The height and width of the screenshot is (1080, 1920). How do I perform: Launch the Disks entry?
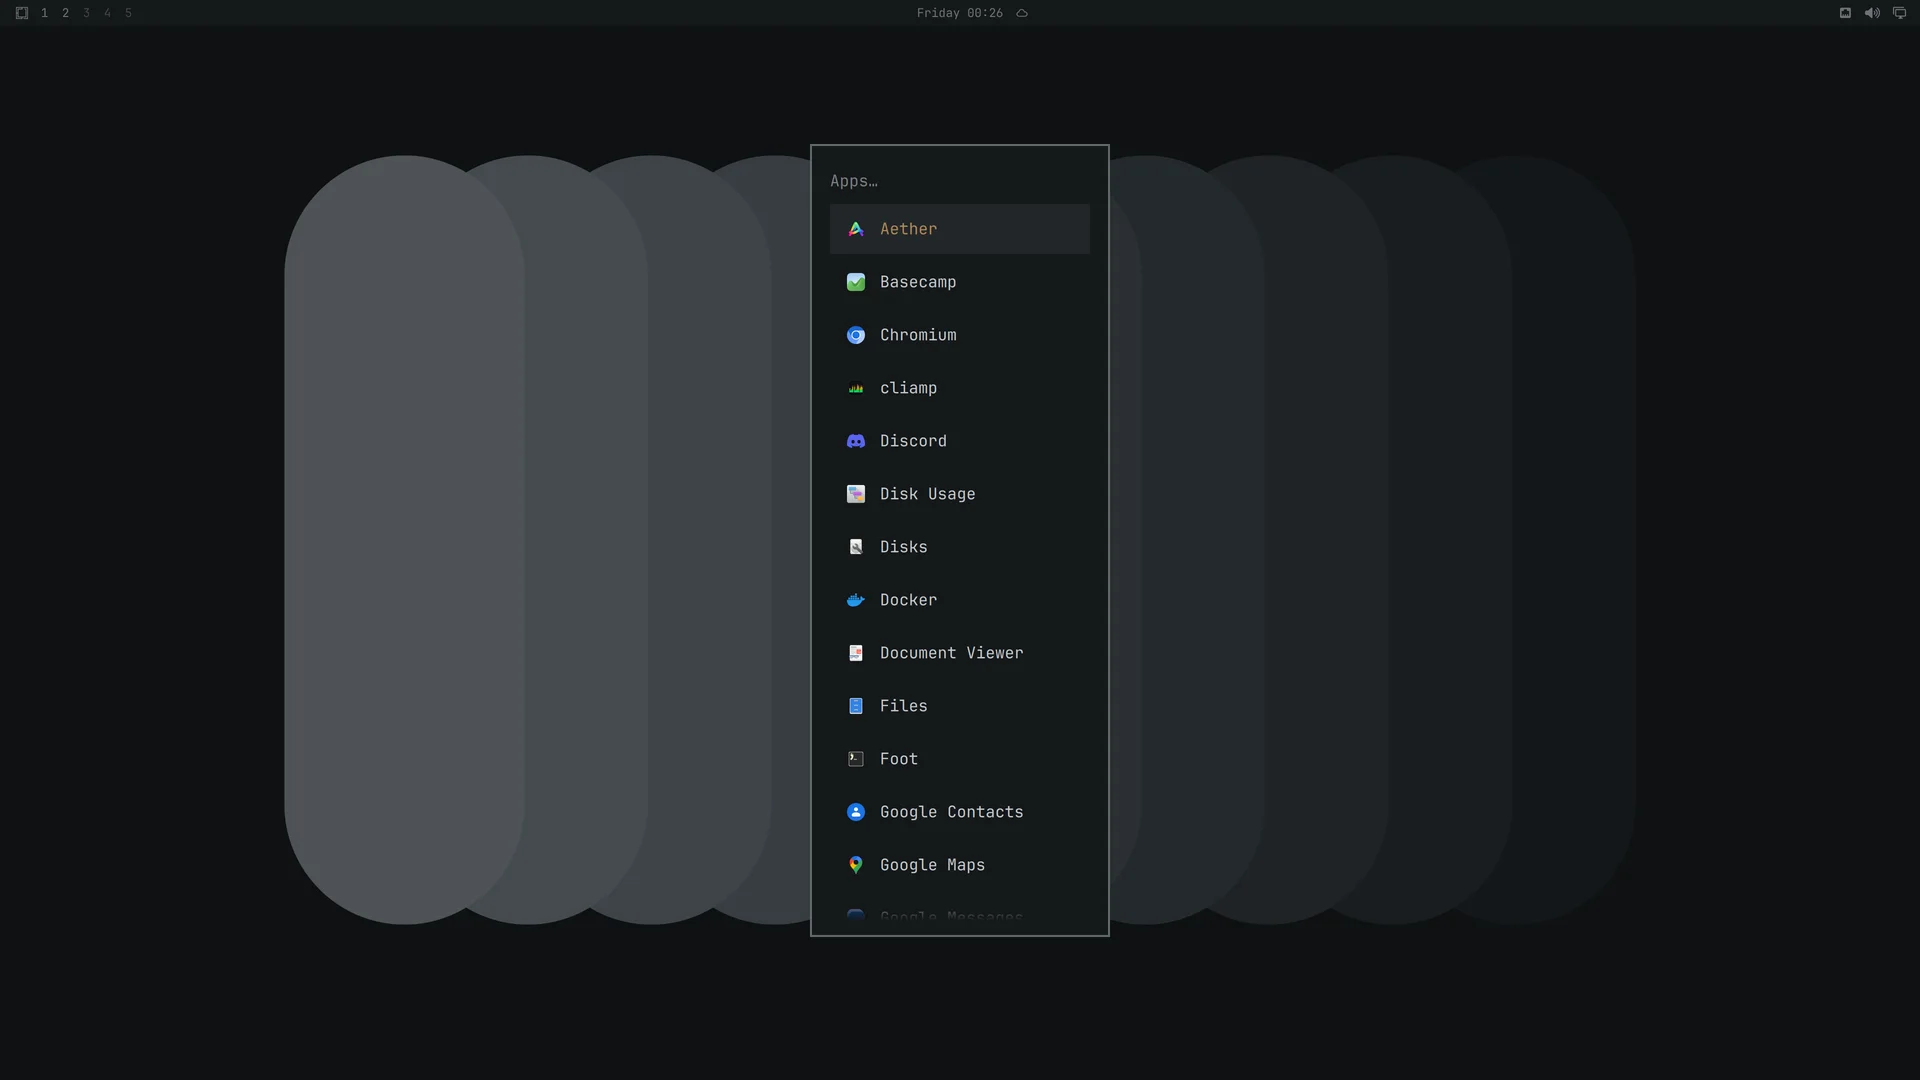click(960, 547)
